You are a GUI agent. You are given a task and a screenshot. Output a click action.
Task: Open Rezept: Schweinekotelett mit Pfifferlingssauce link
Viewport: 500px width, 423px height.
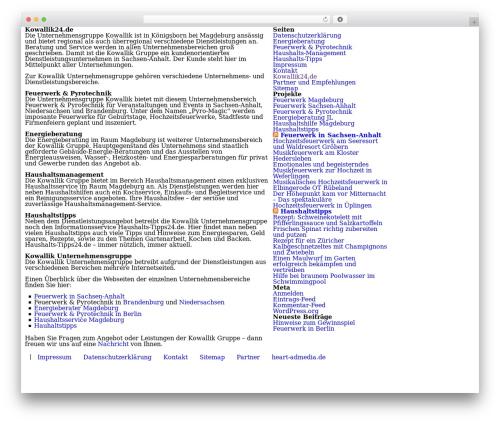[328, 220]
